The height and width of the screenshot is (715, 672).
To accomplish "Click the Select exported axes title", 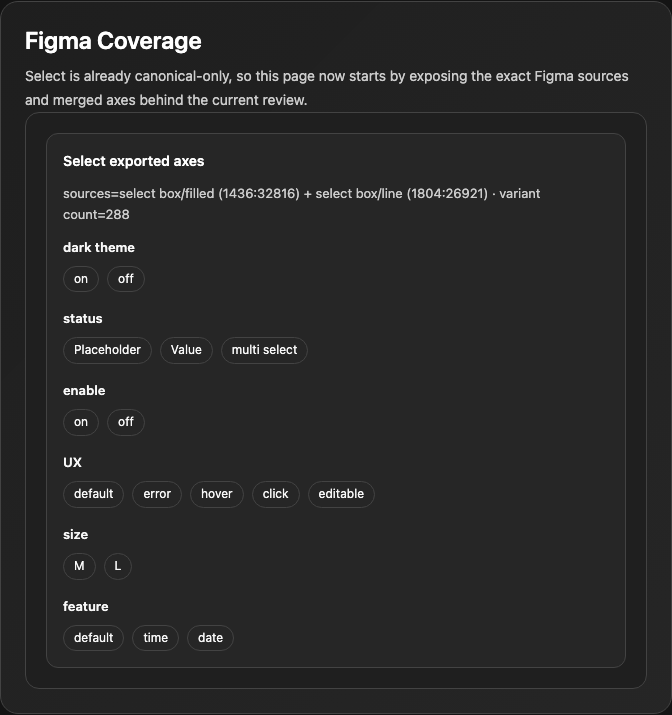I will (134, 161).
